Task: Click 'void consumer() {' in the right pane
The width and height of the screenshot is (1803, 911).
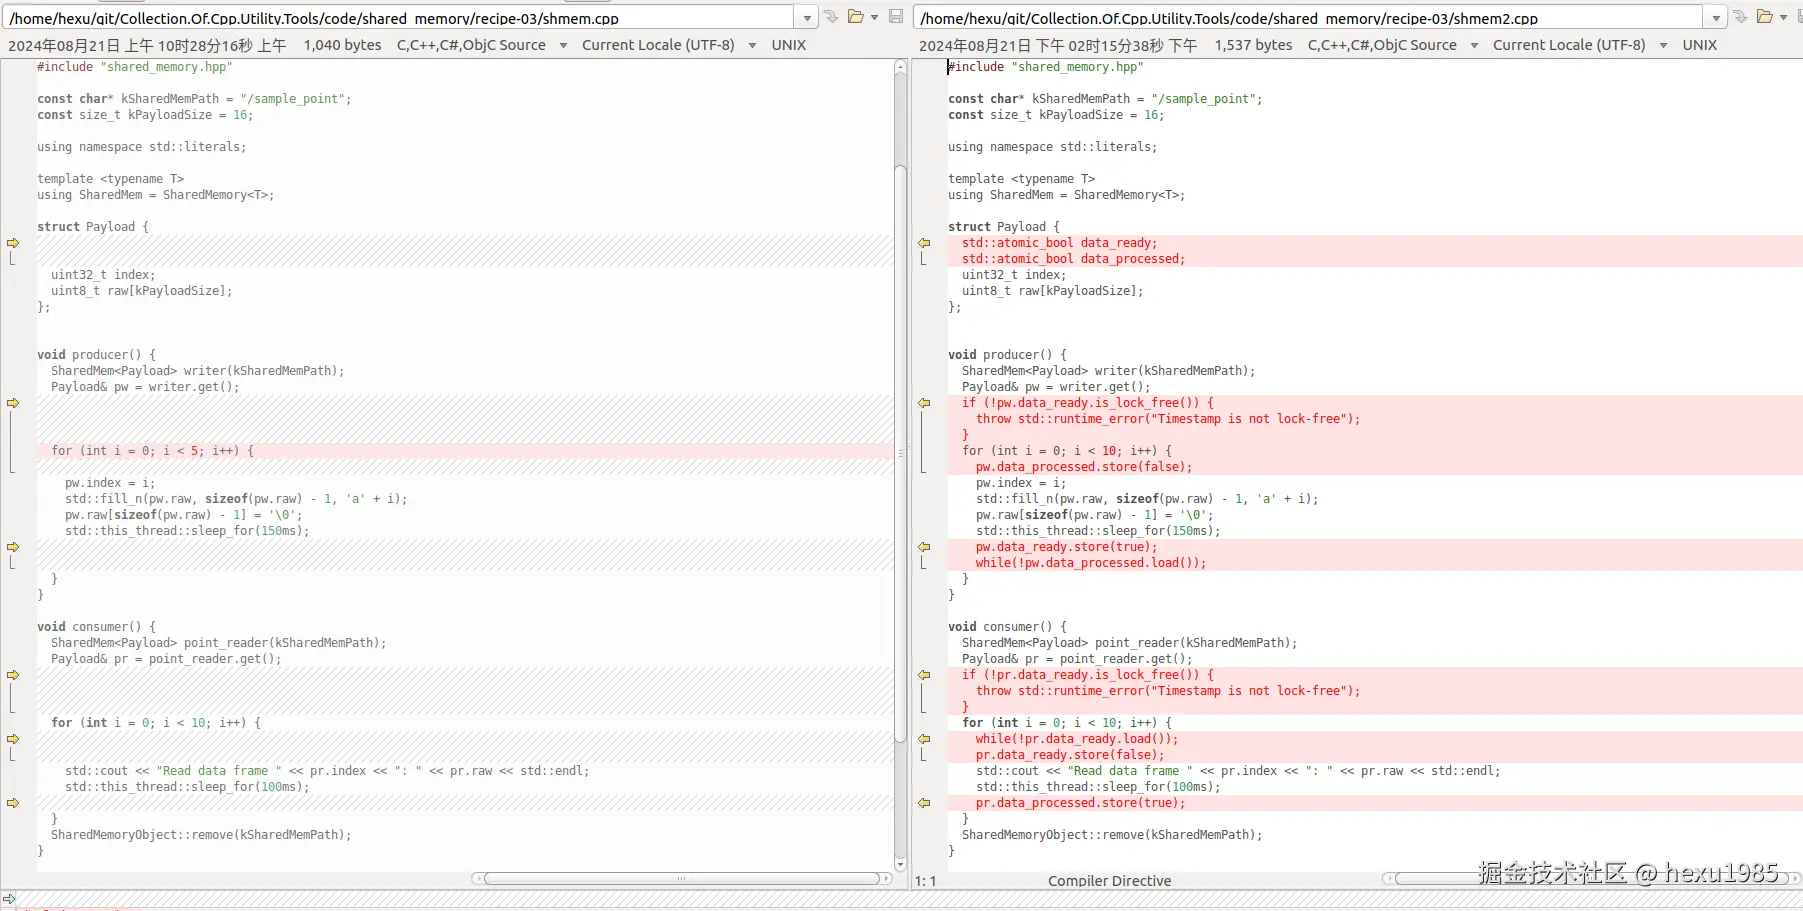Action: (x=1008, y=627)
